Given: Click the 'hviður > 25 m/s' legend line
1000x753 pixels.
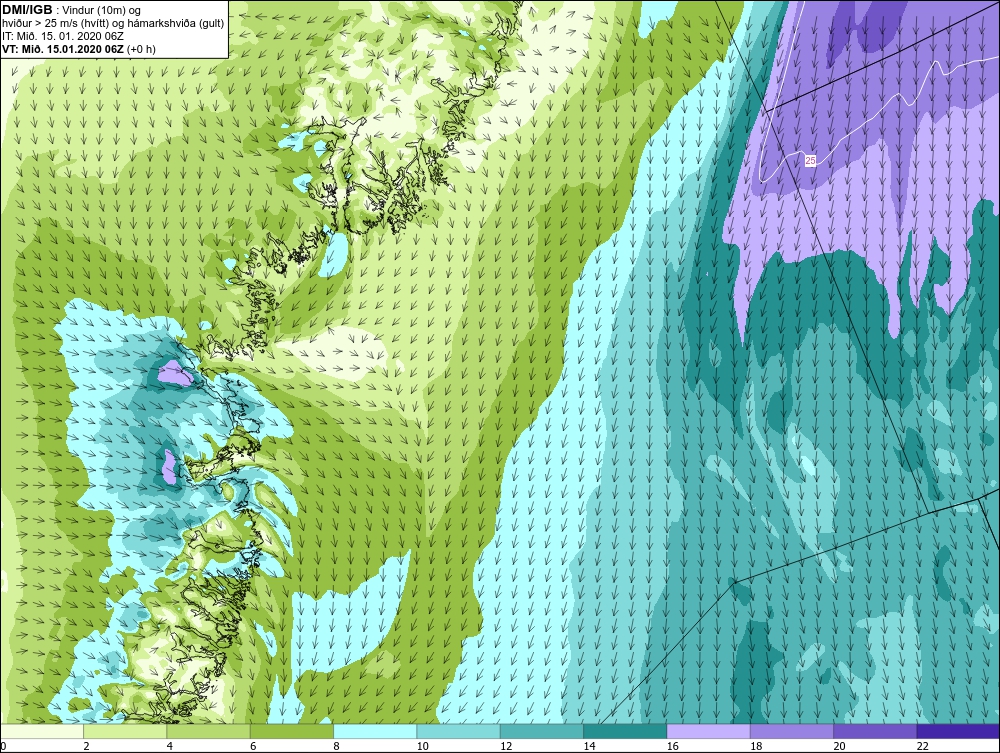Looking at the screenshot, I should tap(113, 23).
